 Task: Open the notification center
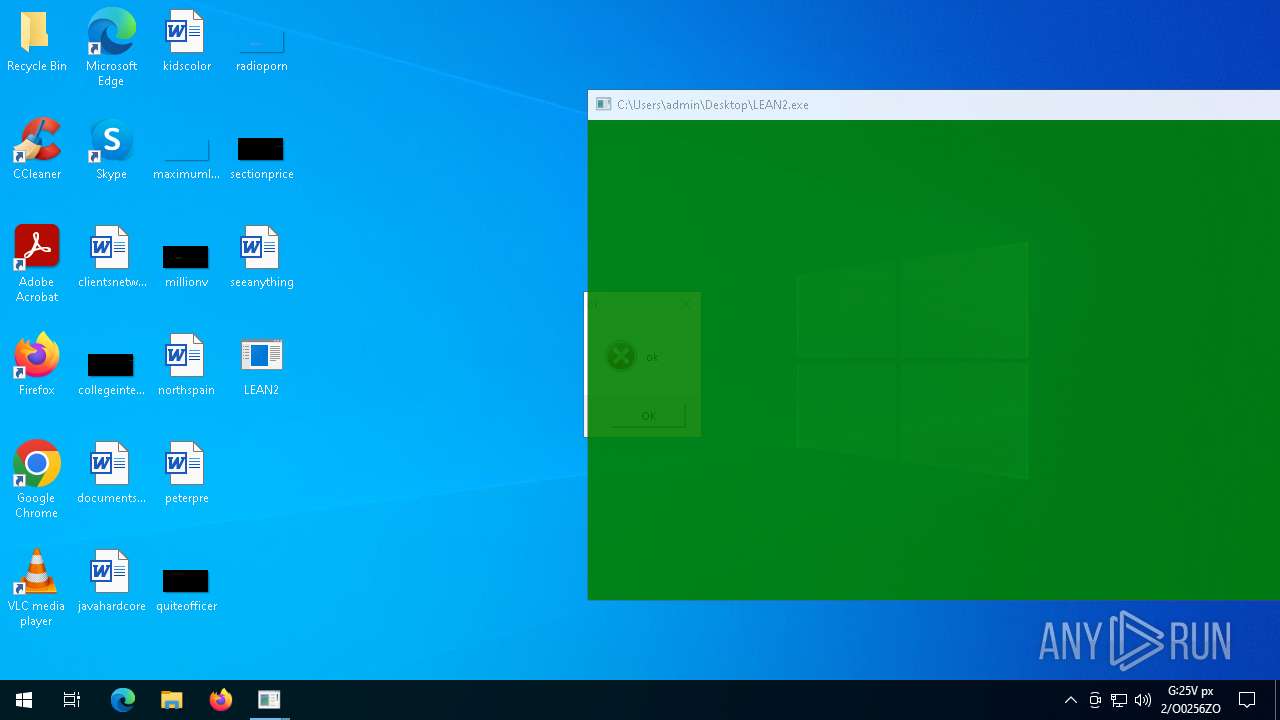1247,700
